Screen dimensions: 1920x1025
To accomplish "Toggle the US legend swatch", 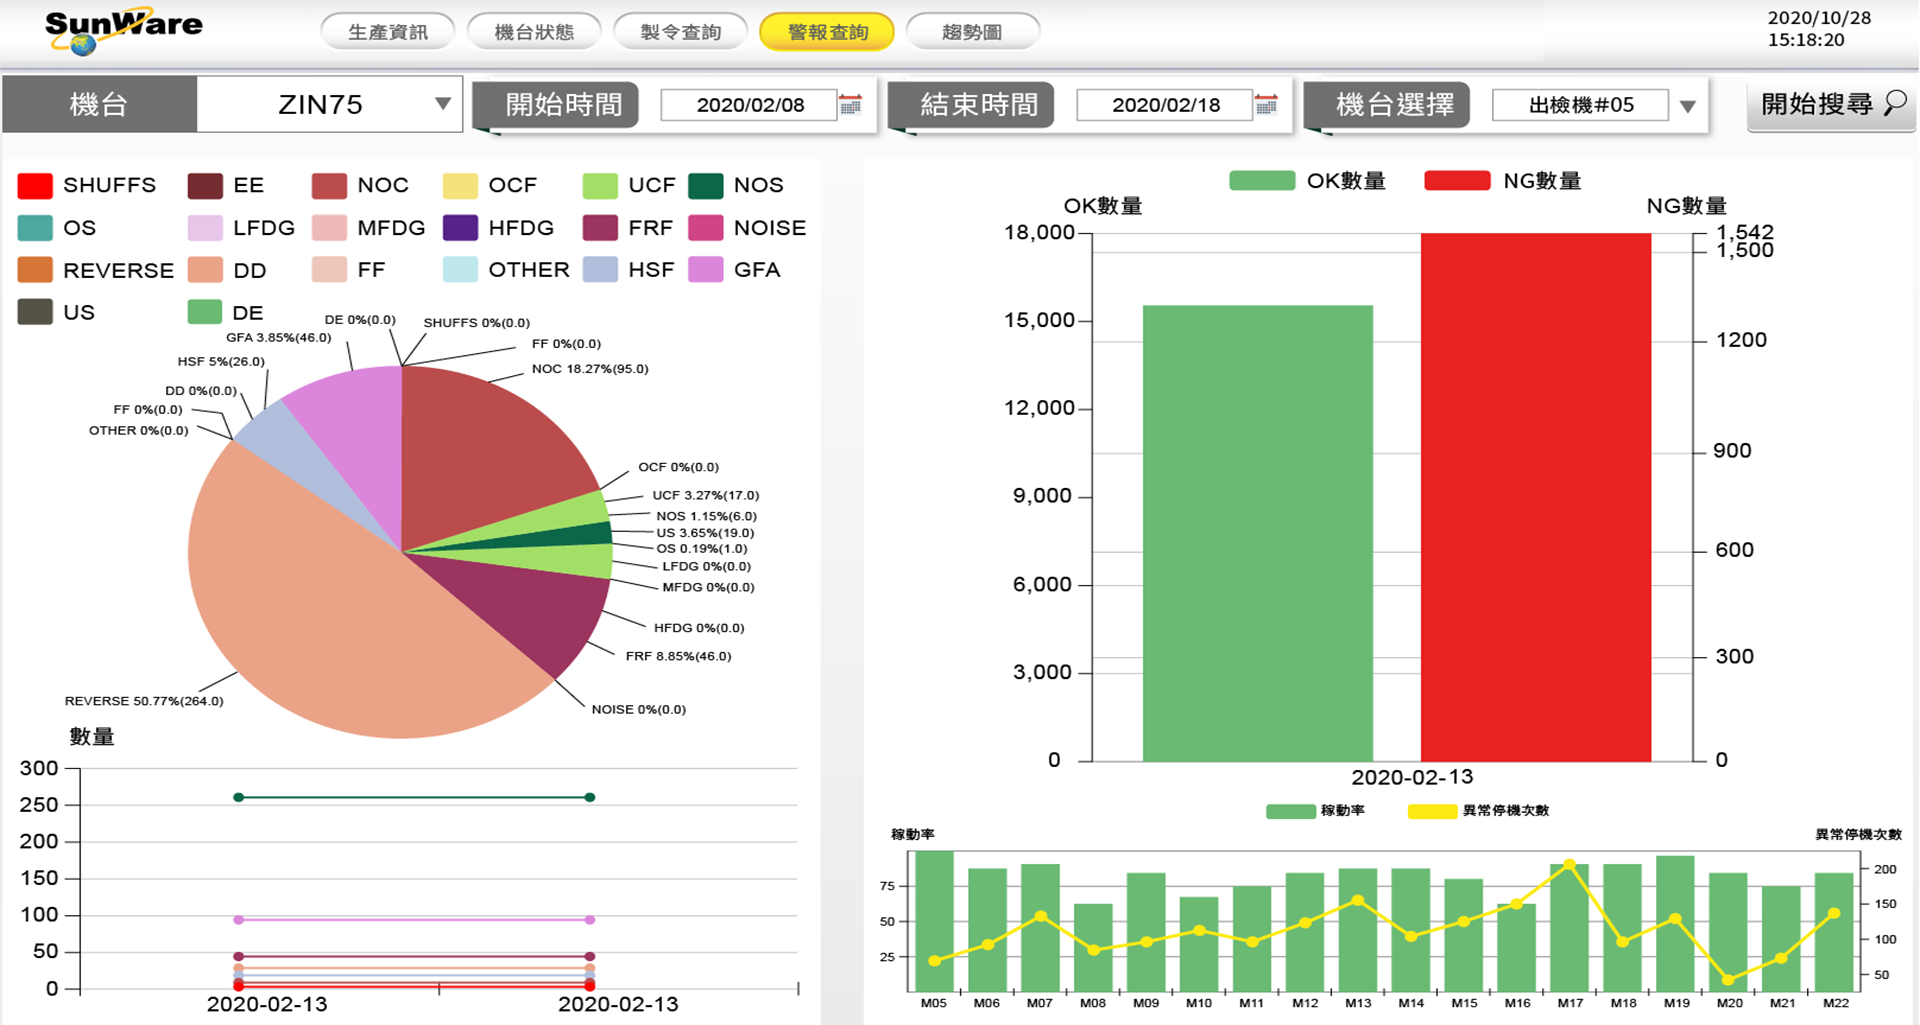I will coord(35,312).
